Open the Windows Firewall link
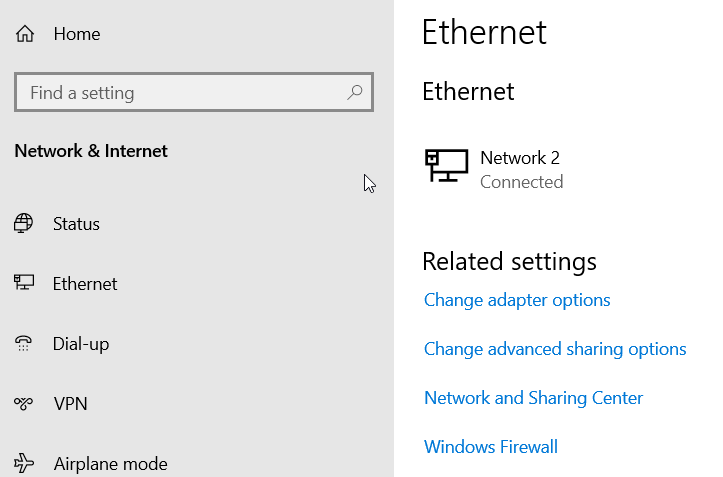This screenshot has width=723, height=477. coord(491,447)
